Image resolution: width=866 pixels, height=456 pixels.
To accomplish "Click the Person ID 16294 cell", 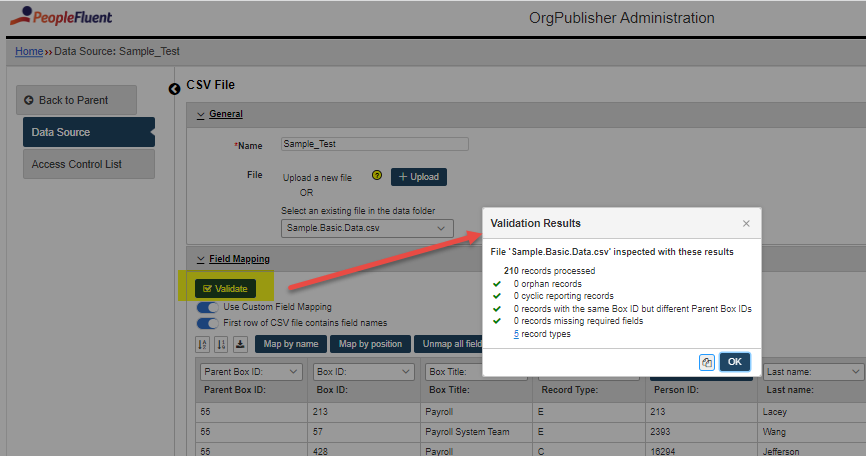I will [x=701, y=450].
